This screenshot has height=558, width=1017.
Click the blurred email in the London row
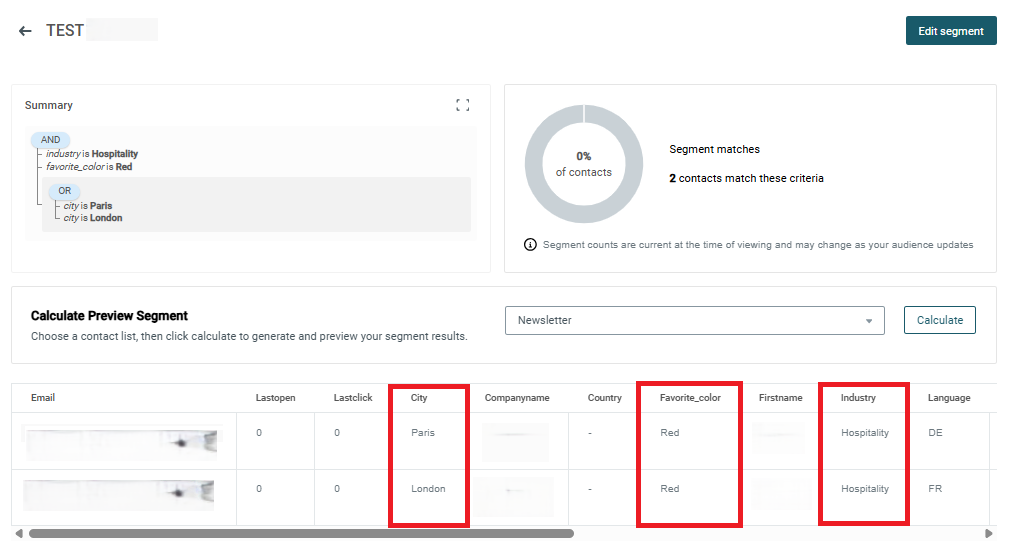tap(119, 495)
